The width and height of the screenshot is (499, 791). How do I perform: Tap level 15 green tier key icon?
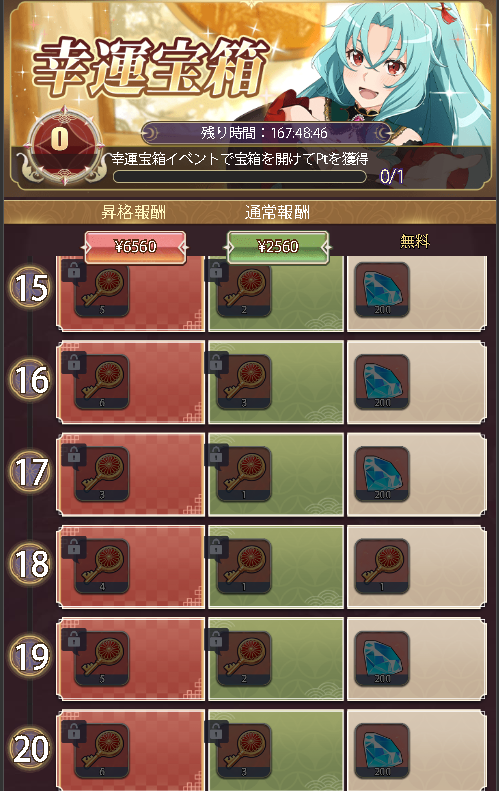point(244,290)
